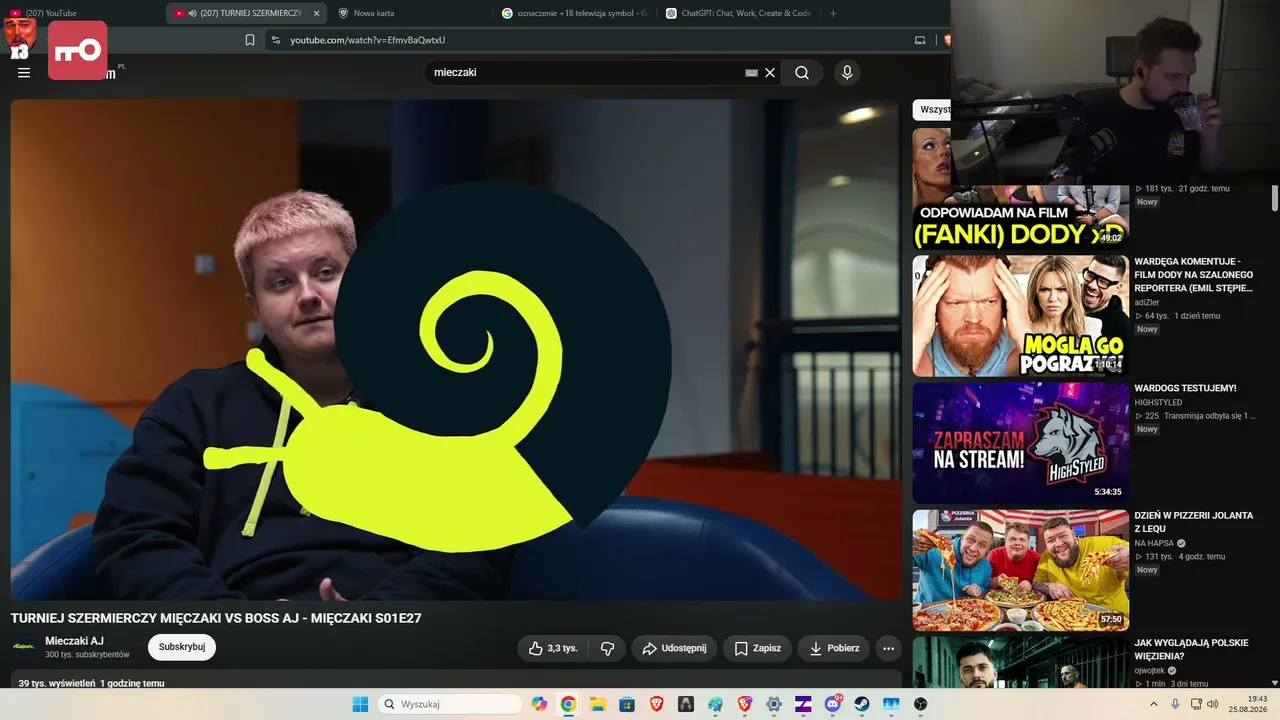This screenshot has height=720, width=1280.
Task: Click the magnifier search button on YouTube
Action: [802, 72]
